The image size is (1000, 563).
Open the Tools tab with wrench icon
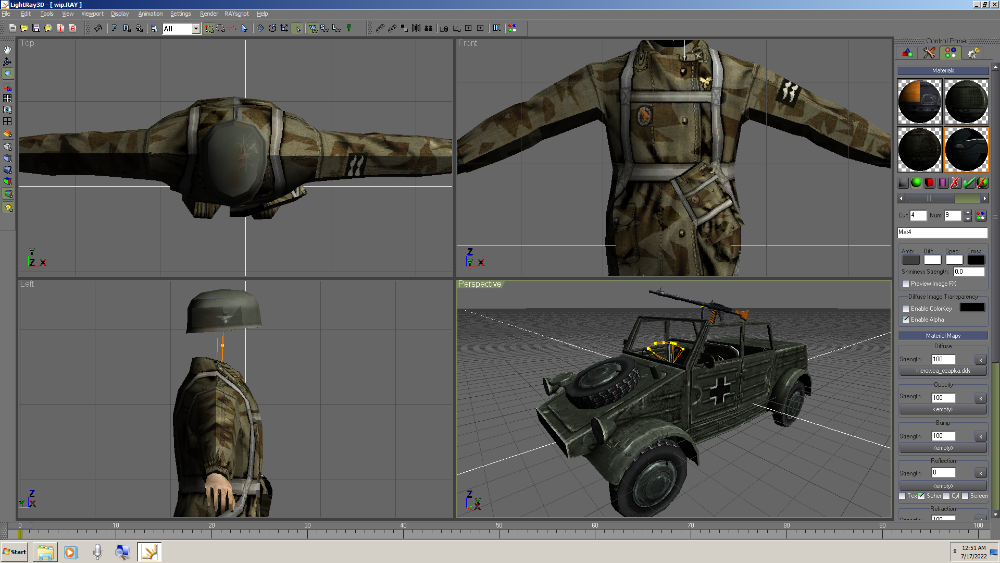[929, 53]
